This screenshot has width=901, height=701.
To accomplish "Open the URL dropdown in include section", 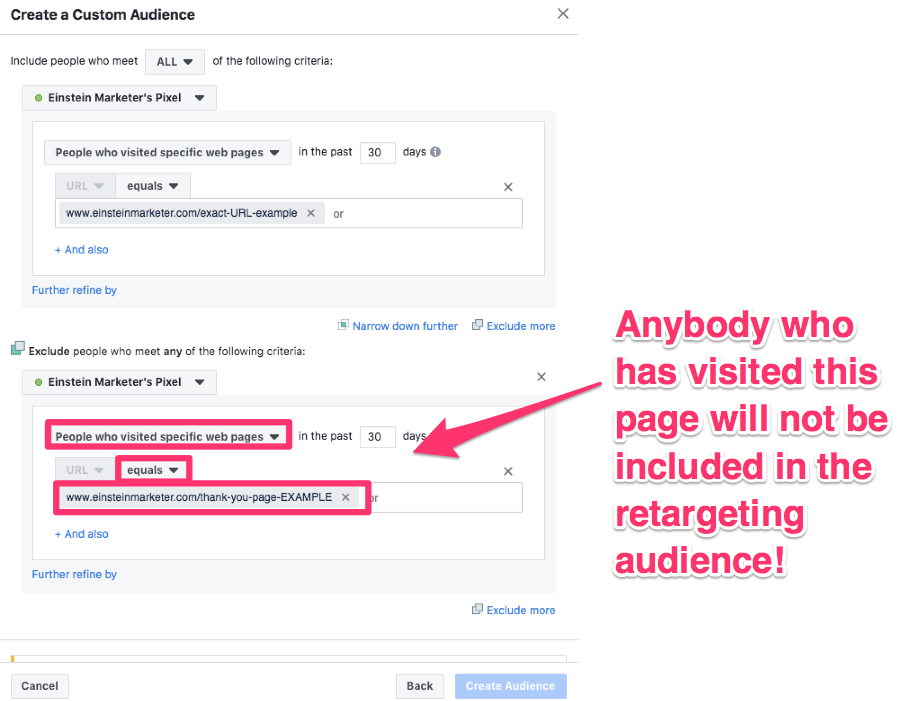I will tap(85, 186).
